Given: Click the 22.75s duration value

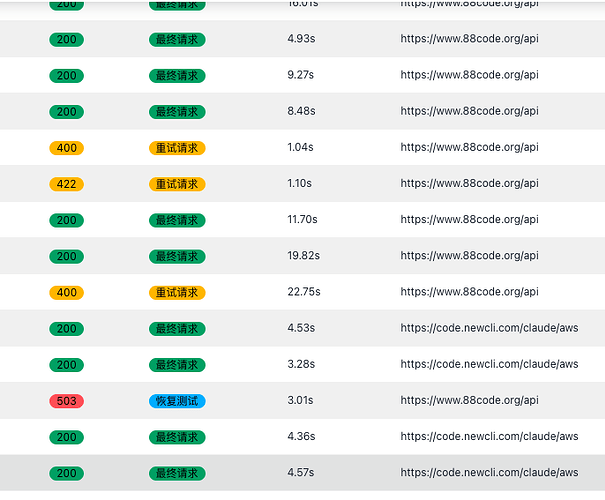Looking at the screenshot, I should click(304, 292).
